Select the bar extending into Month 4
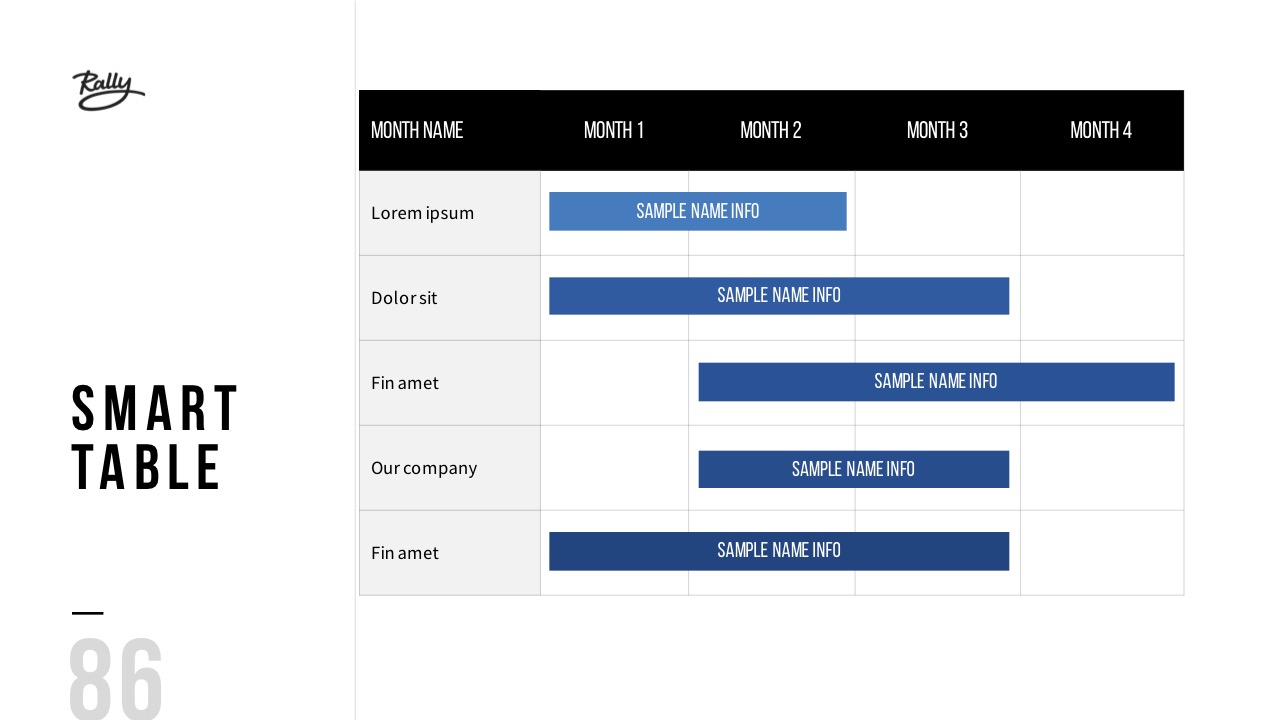Screen dimensions: 1280x720 (x=935, y=382)
